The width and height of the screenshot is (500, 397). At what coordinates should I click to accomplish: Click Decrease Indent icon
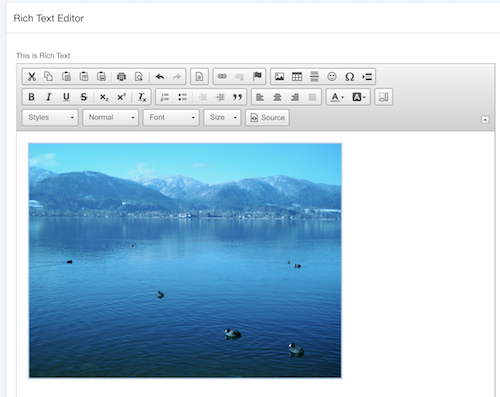(203, 97)
